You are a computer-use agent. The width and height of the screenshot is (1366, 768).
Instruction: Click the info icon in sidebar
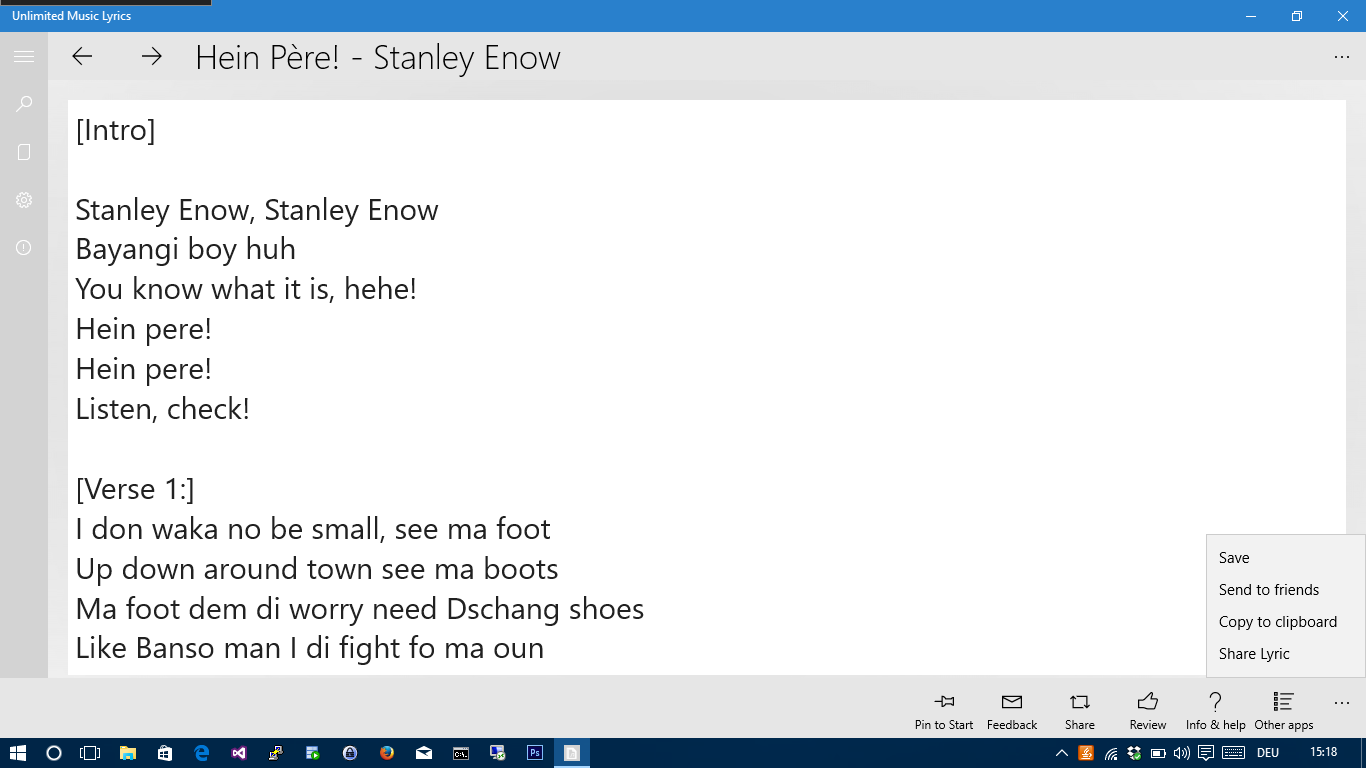coord(24,248)
